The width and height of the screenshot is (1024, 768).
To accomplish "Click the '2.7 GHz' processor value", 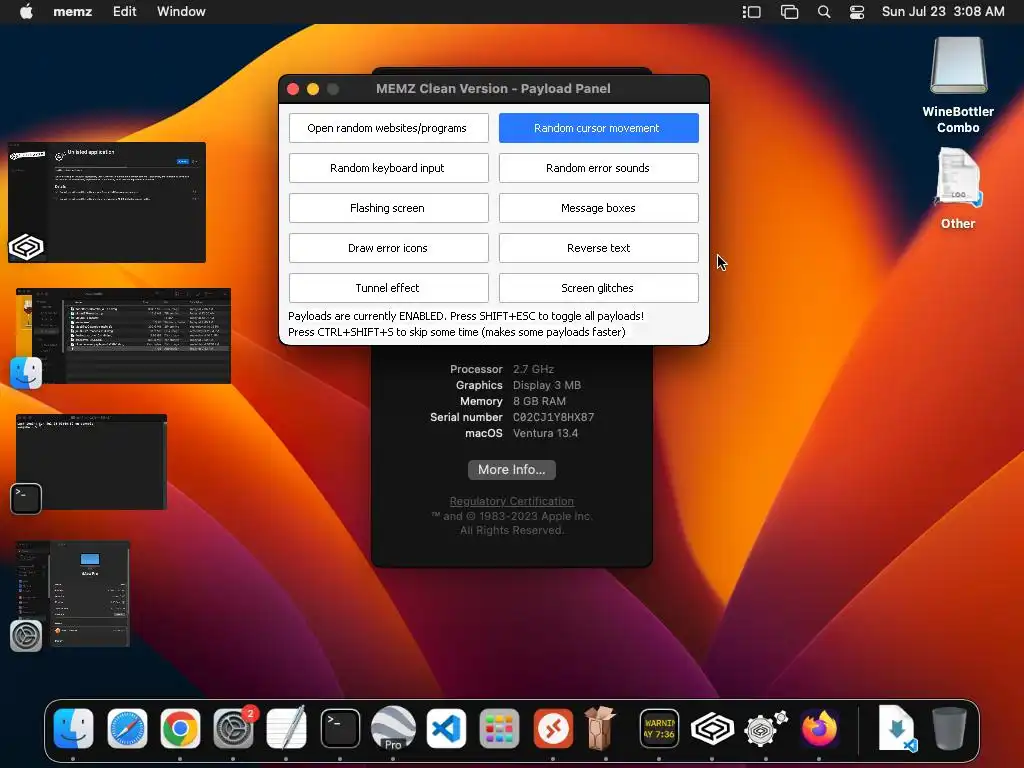I will click(x=533, y=369).
